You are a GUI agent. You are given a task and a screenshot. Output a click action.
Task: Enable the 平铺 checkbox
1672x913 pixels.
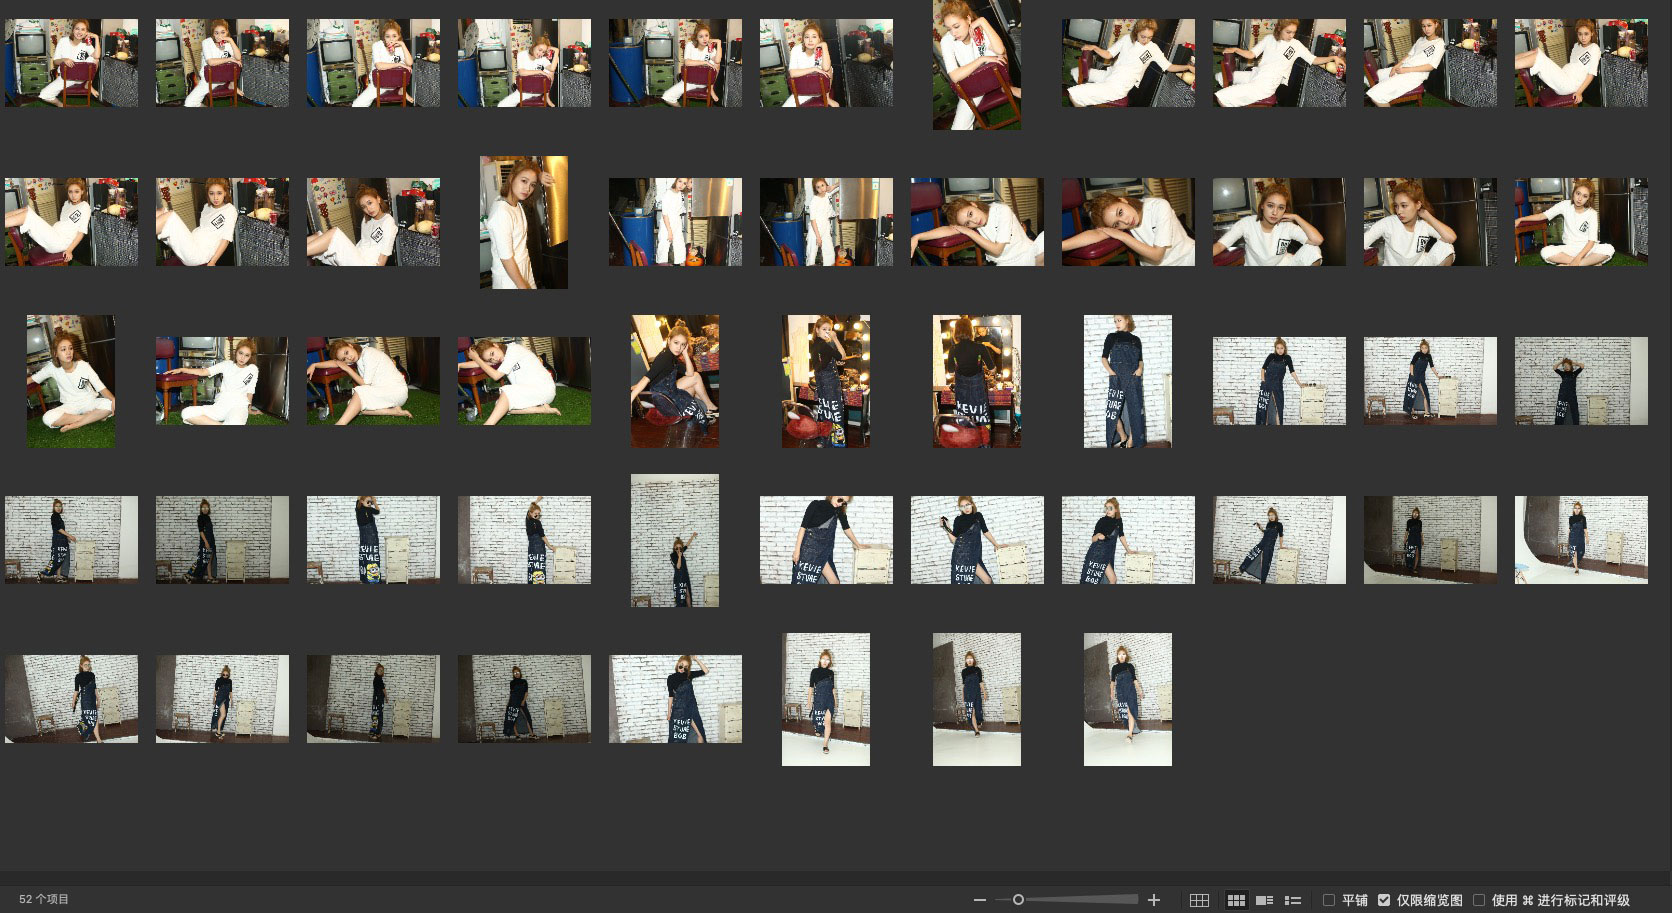coord(1329,900)
